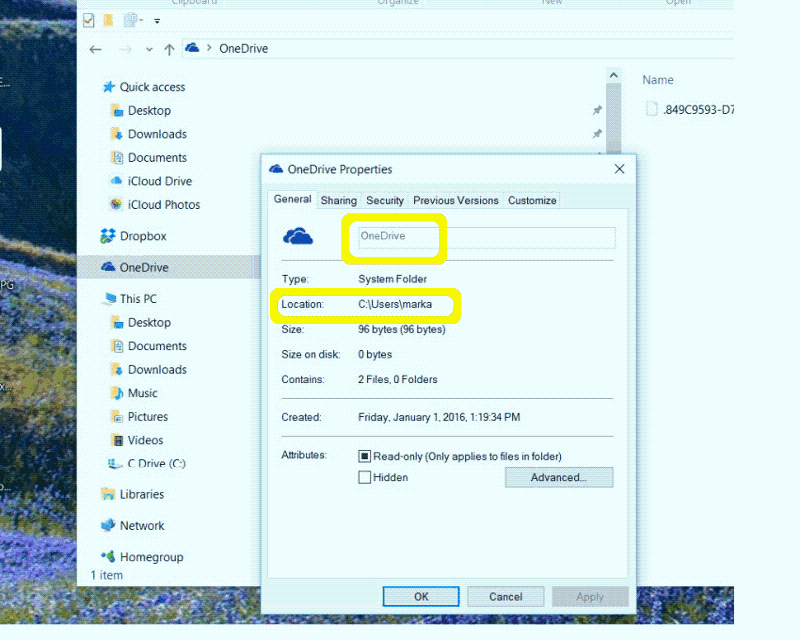This screenshot has height=640, width=800.
Task: Open iCloud Photos from sidebar
Action: pos(163,204)
